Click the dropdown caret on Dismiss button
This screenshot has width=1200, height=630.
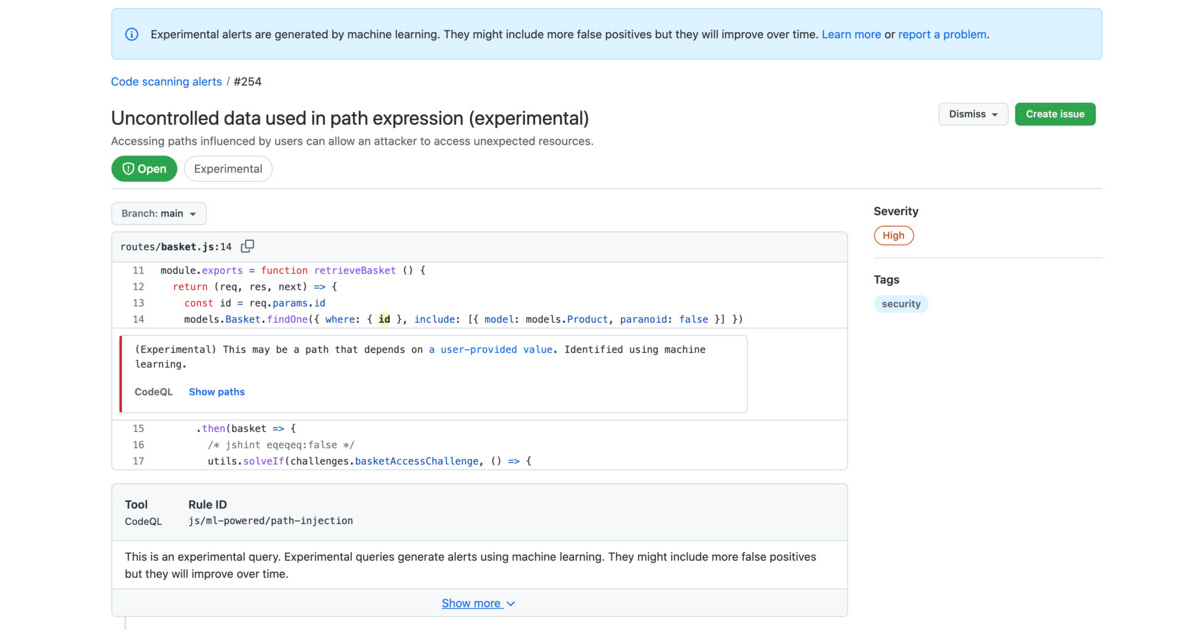click(993, 114)
